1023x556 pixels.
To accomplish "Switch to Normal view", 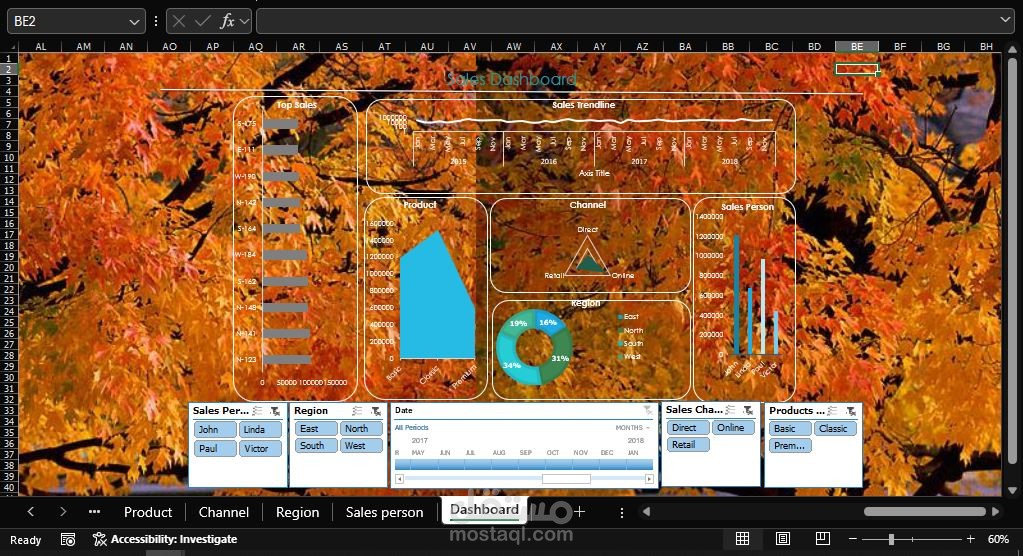I will [742, 539].
